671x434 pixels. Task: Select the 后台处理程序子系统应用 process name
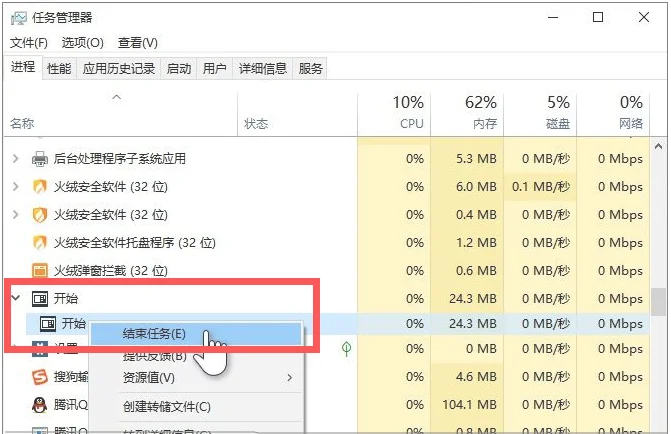coord(119,159)
